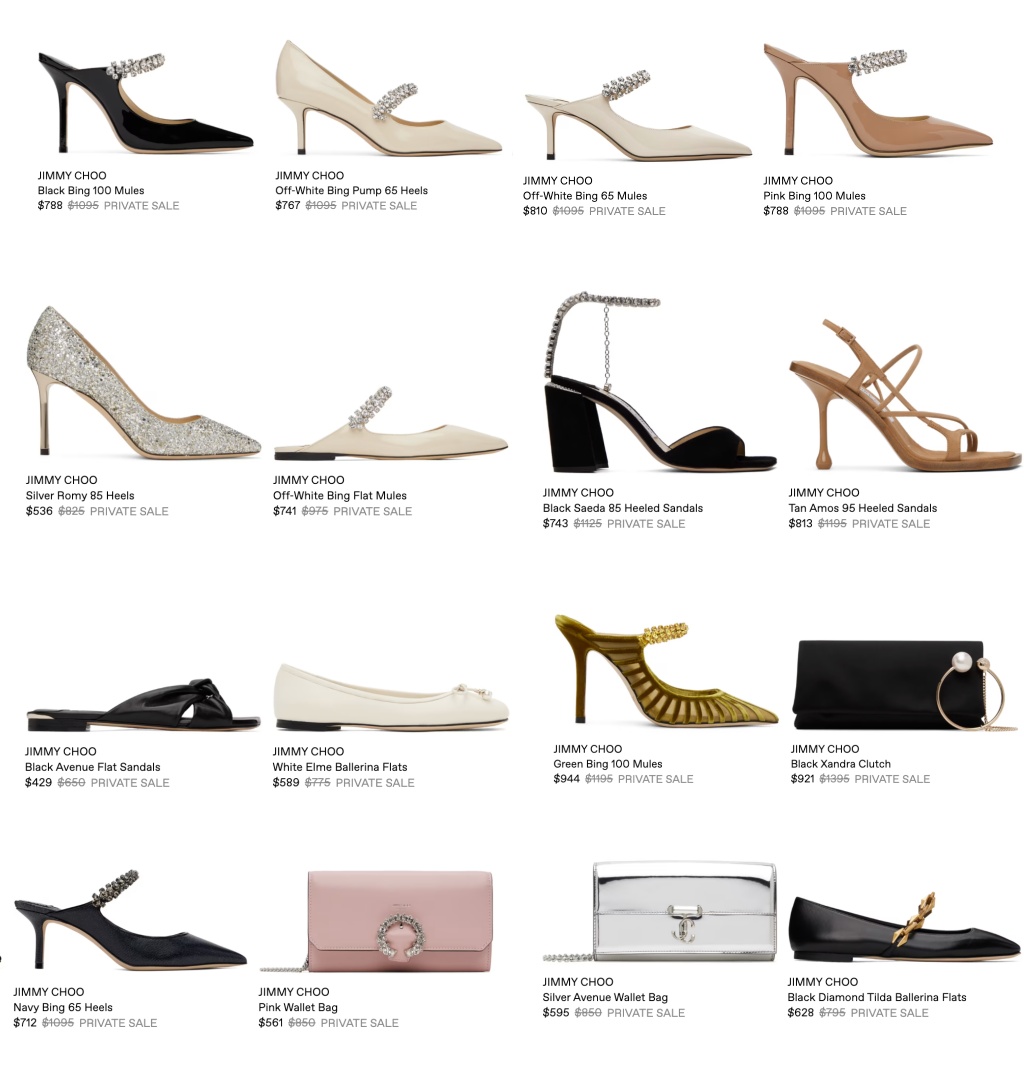
Task: Open the 'Navy Bing 65 Heels' title link
Action: (x=63, y=1007)
